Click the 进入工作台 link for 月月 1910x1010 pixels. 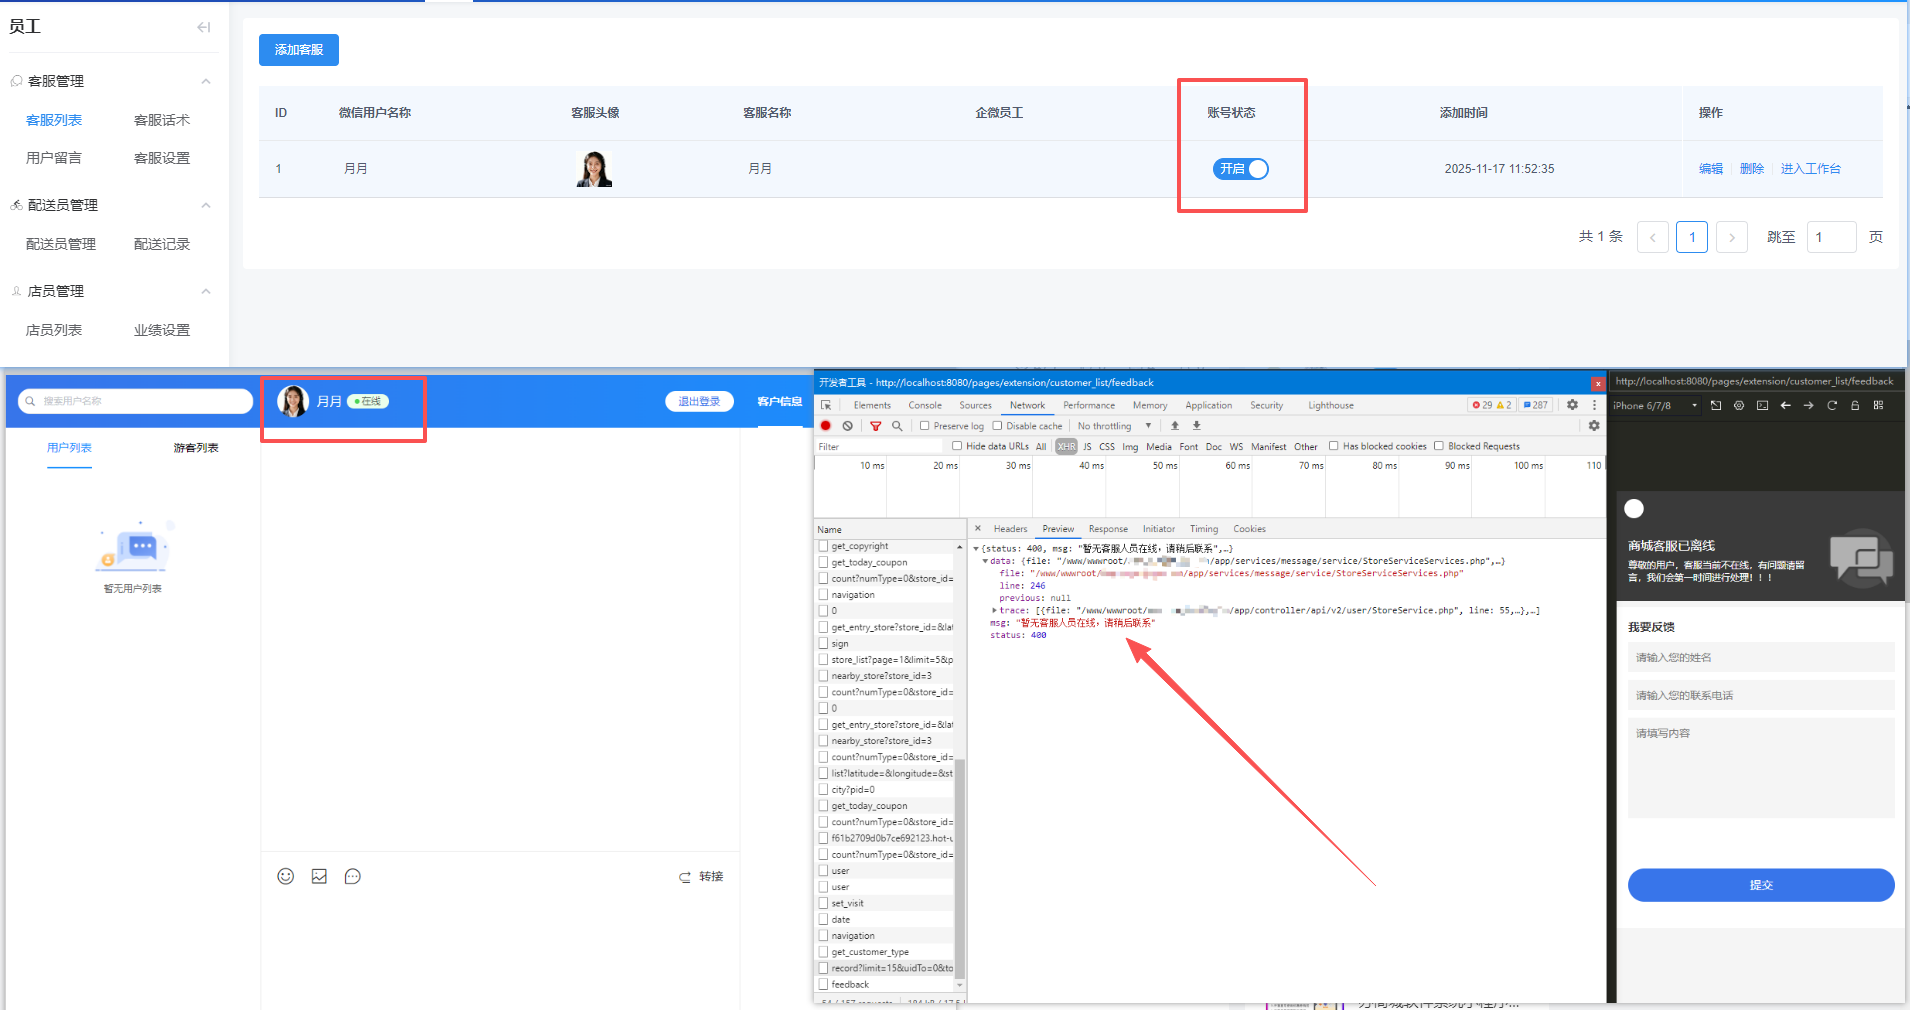point(1810,169)
